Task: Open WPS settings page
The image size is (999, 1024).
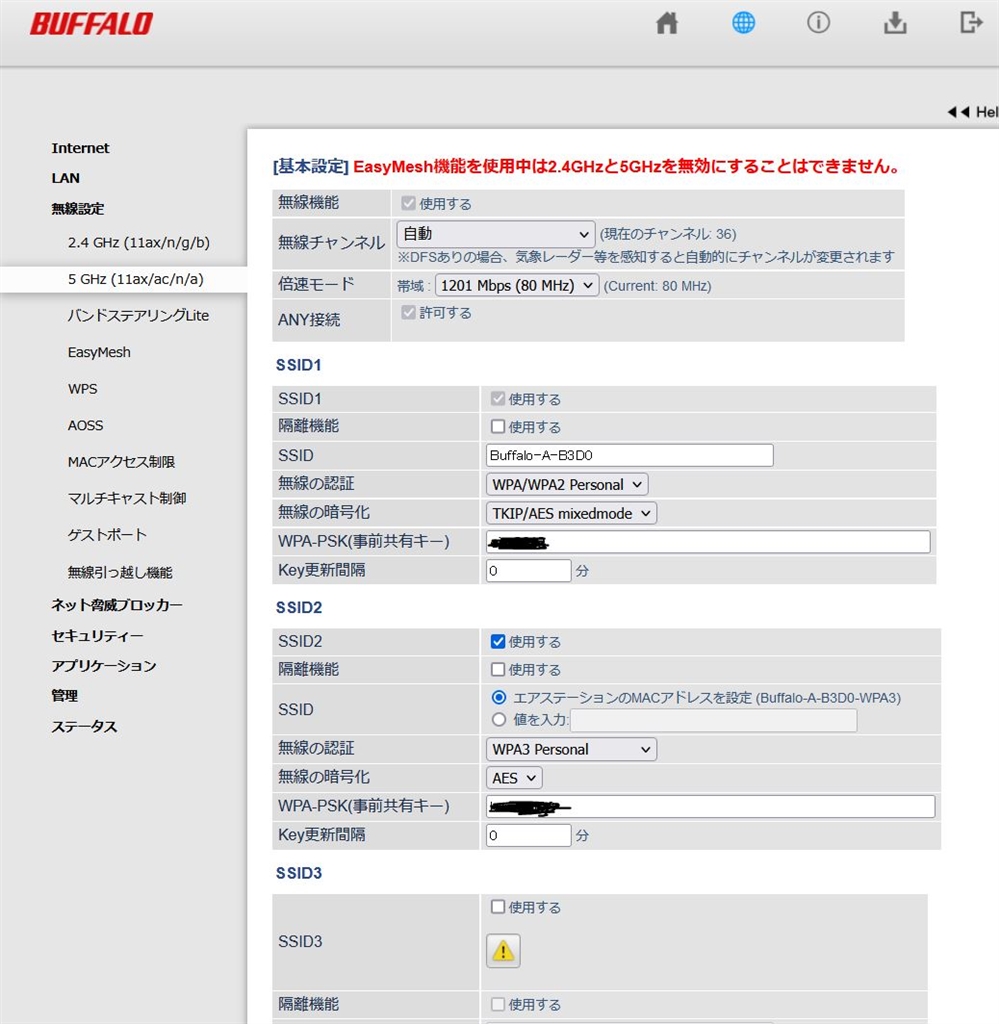Action: tap(82, 389)
